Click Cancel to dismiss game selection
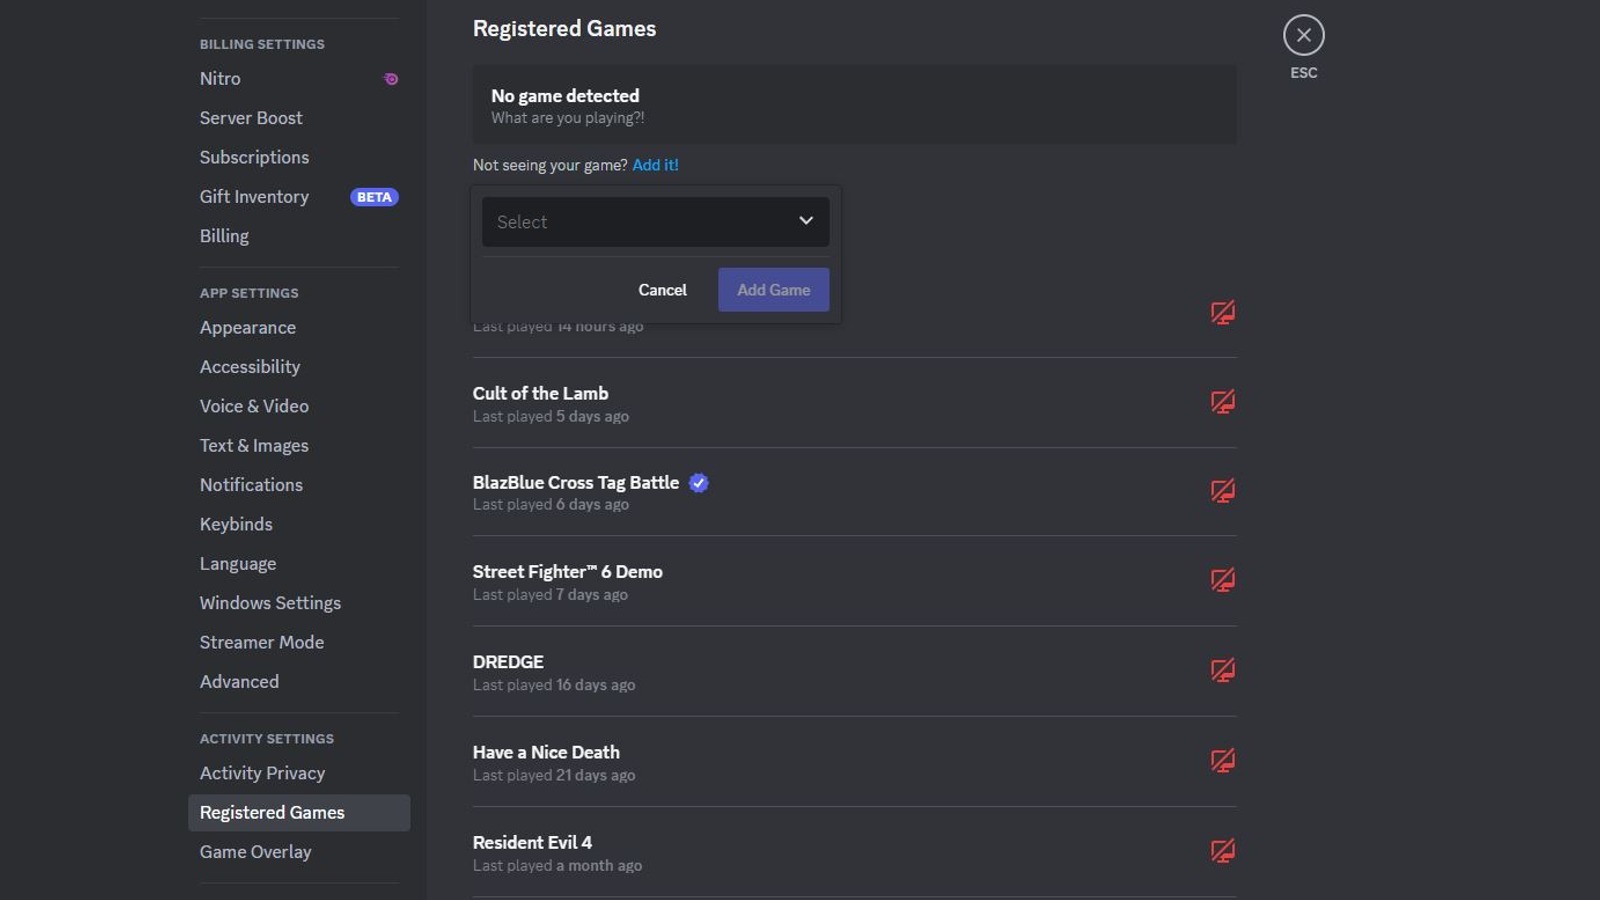 [662, 289]
